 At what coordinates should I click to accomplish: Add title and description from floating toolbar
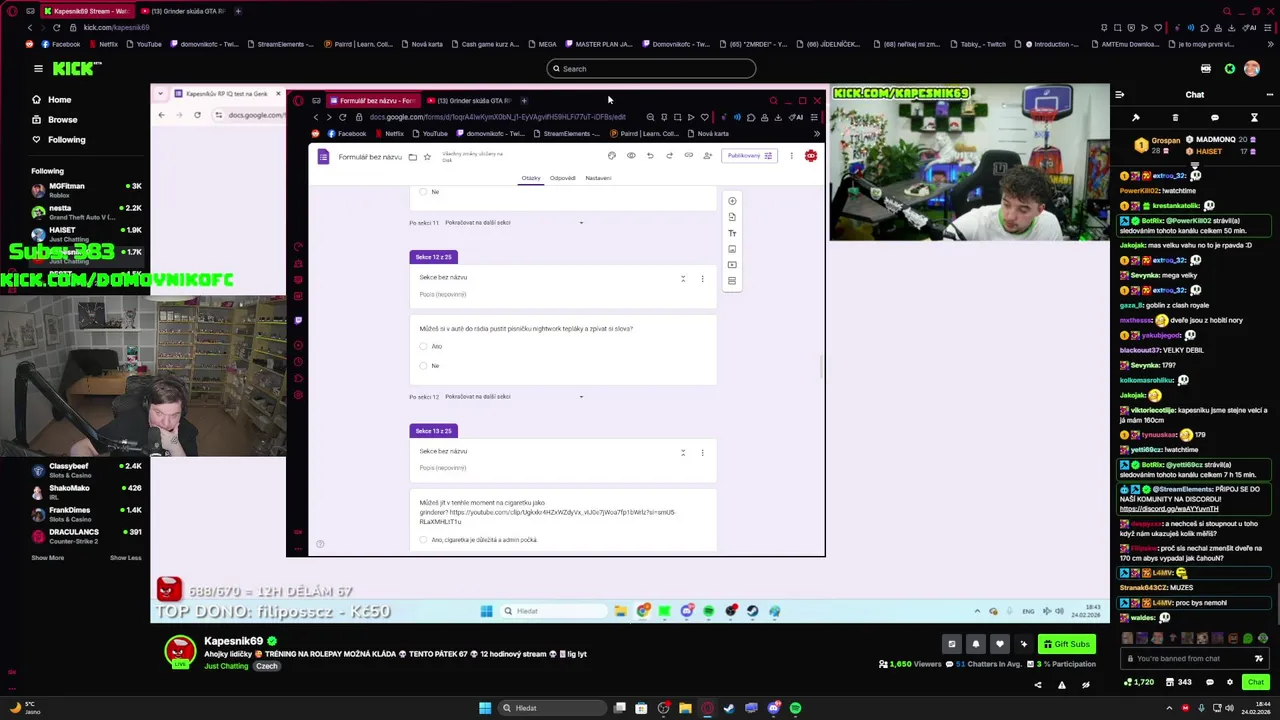click(x=732, y=233)
